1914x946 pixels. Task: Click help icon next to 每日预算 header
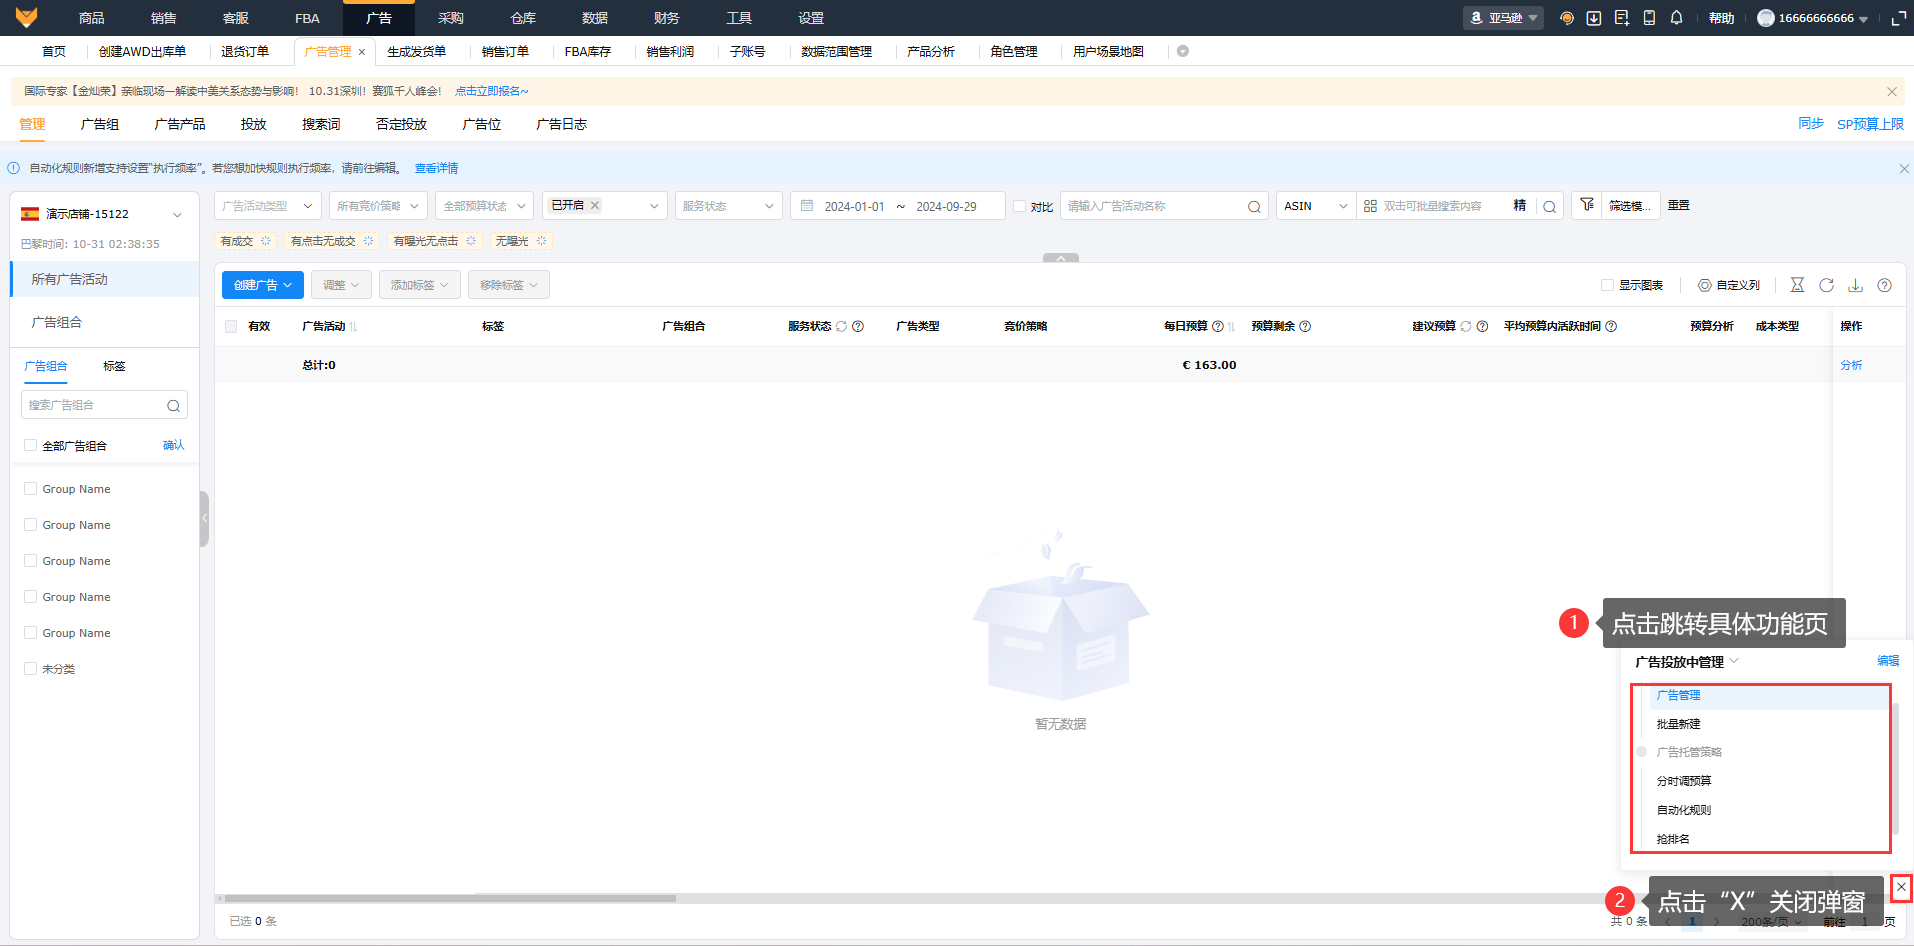coord(1218,326)
